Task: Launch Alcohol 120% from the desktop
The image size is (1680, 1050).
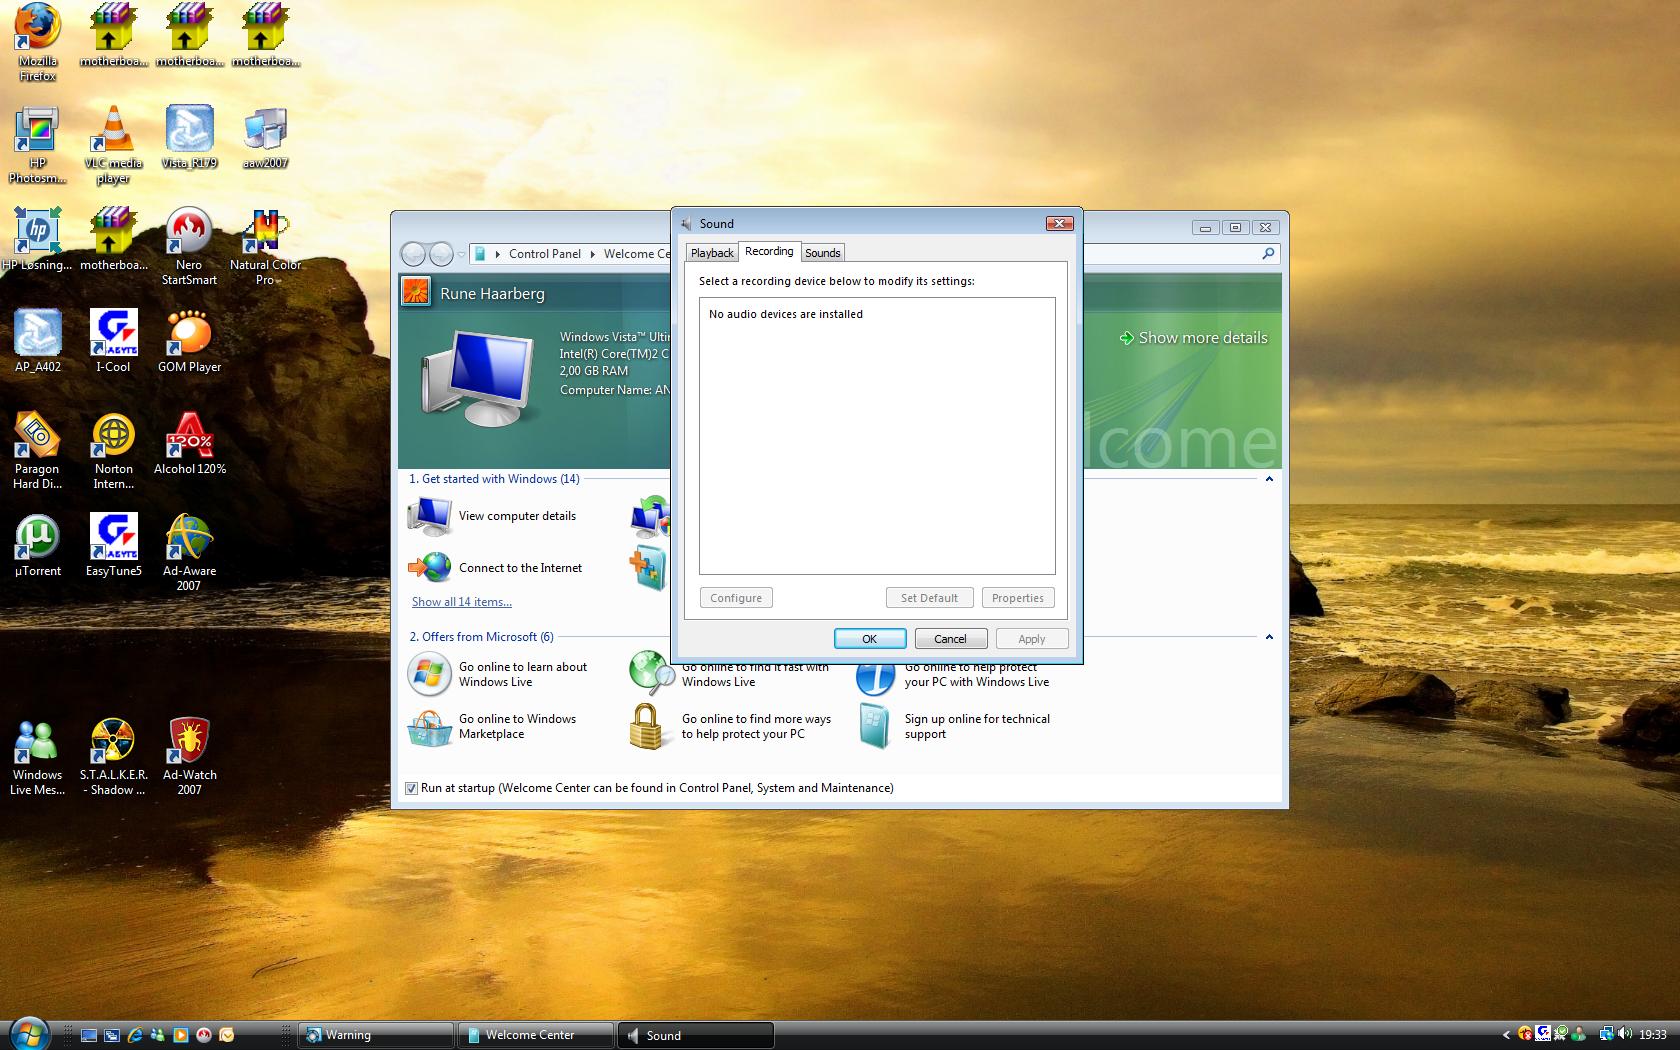Action: pos(189,443)
